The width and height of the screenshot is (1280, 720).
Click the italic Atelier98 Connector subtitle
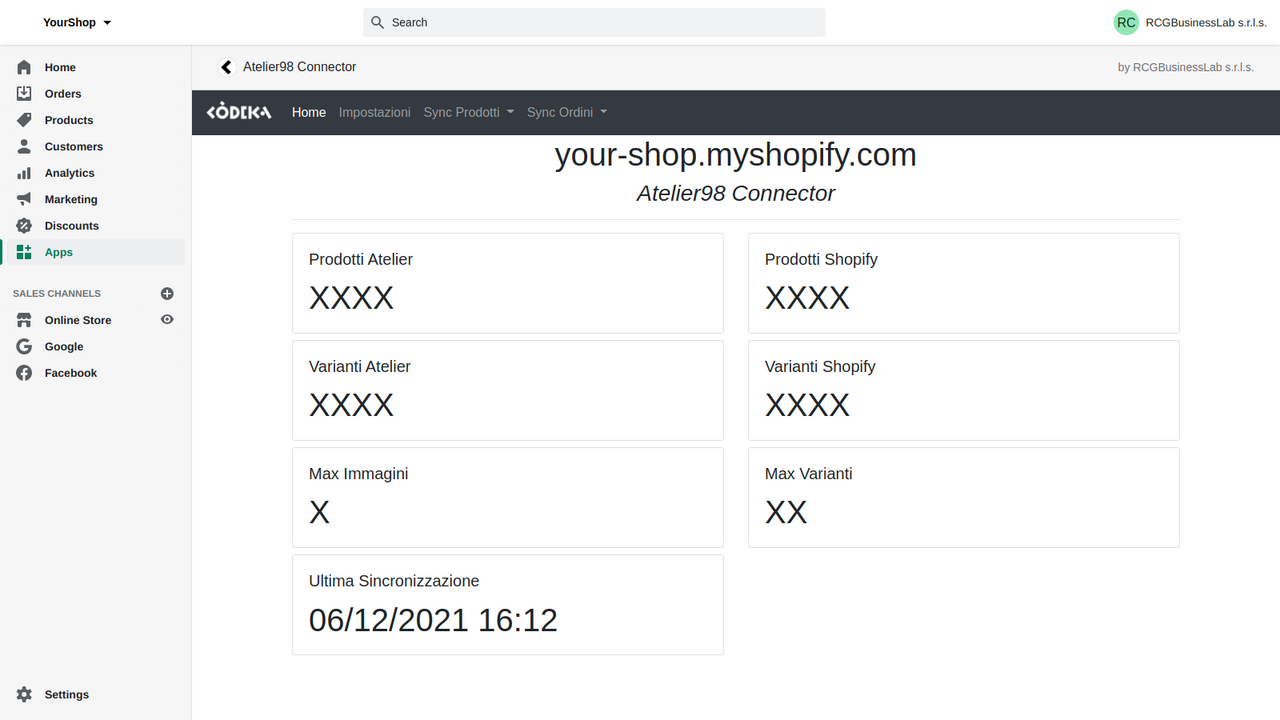736,193
